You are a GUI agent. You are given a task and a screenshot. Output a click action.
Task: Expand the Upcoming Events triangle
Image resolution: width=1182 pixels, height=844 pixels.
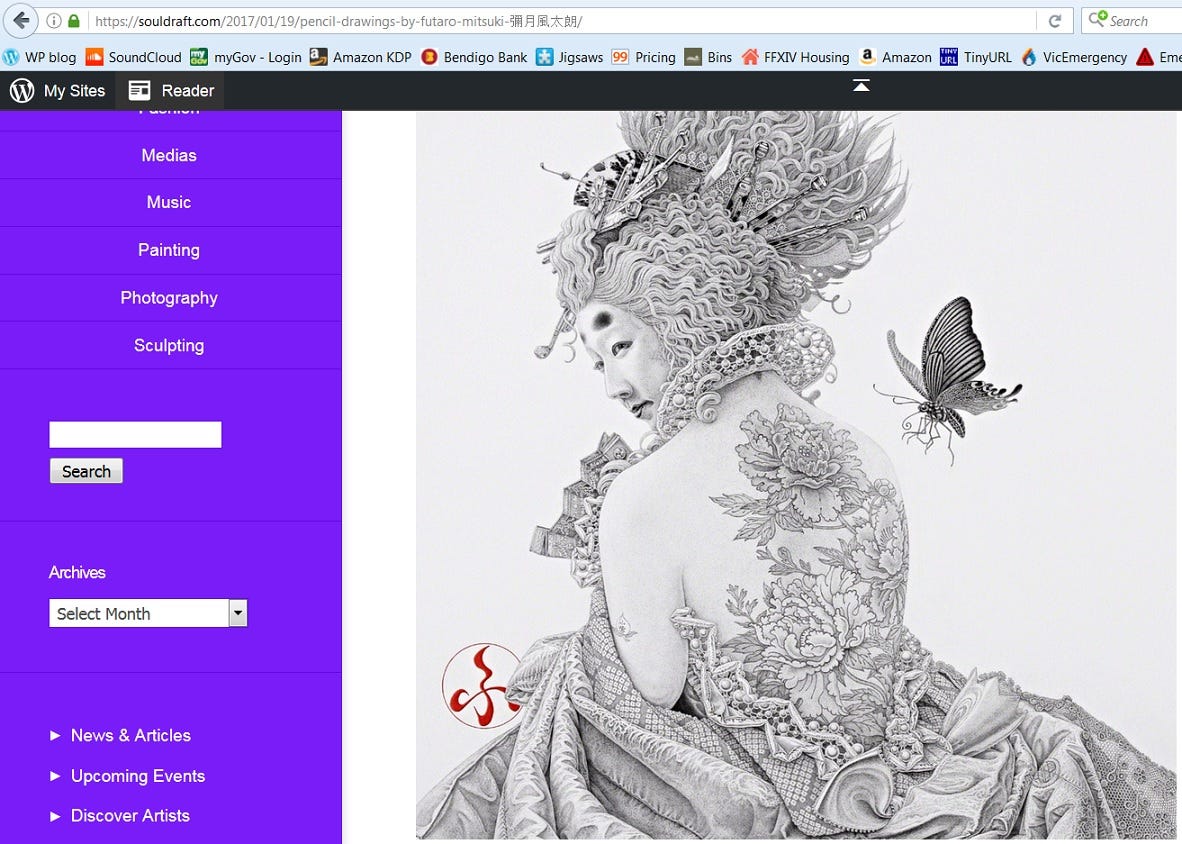pos(55,775)
